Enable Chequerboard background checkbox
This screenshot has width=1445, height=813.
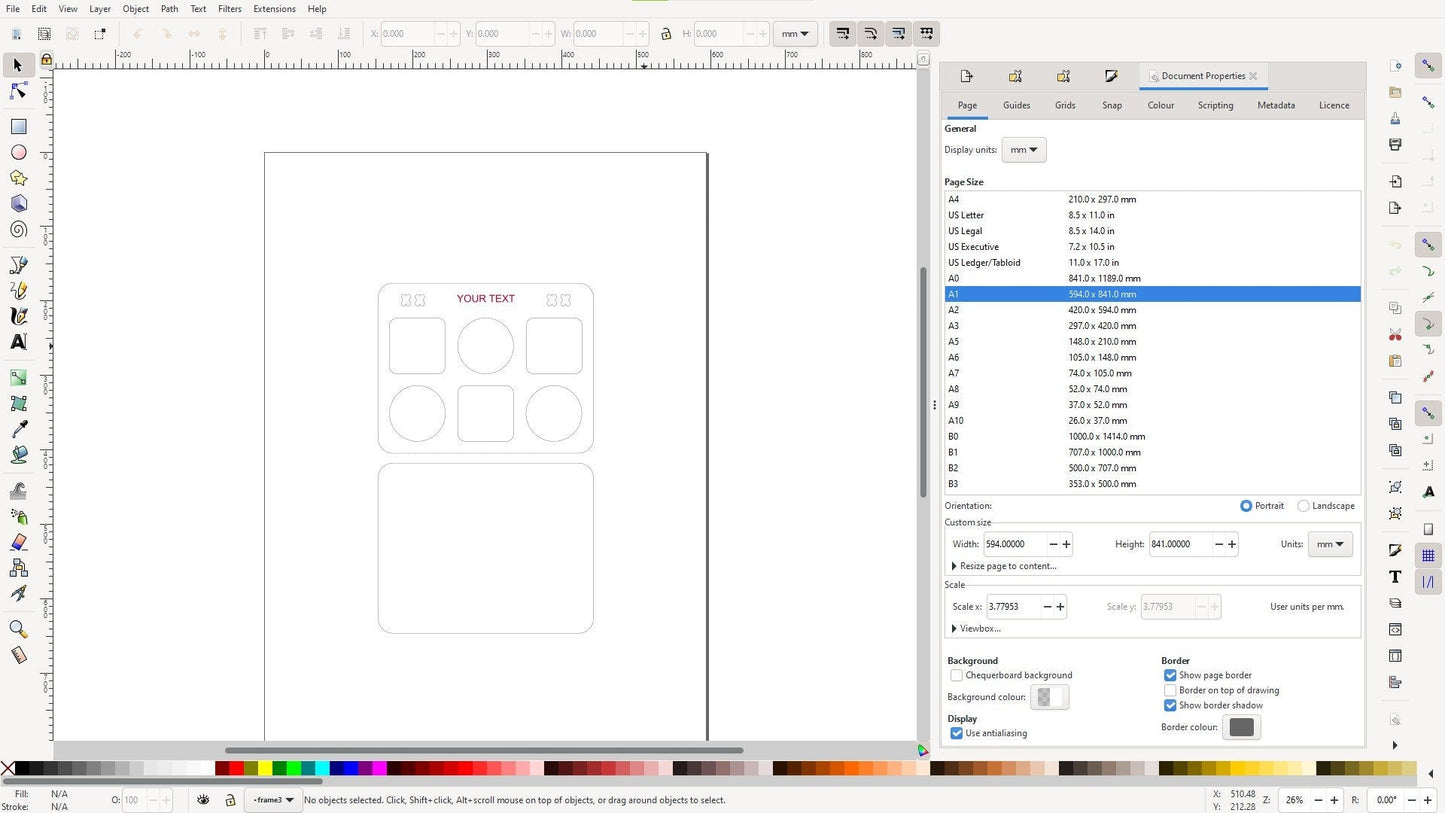(957, 676)
